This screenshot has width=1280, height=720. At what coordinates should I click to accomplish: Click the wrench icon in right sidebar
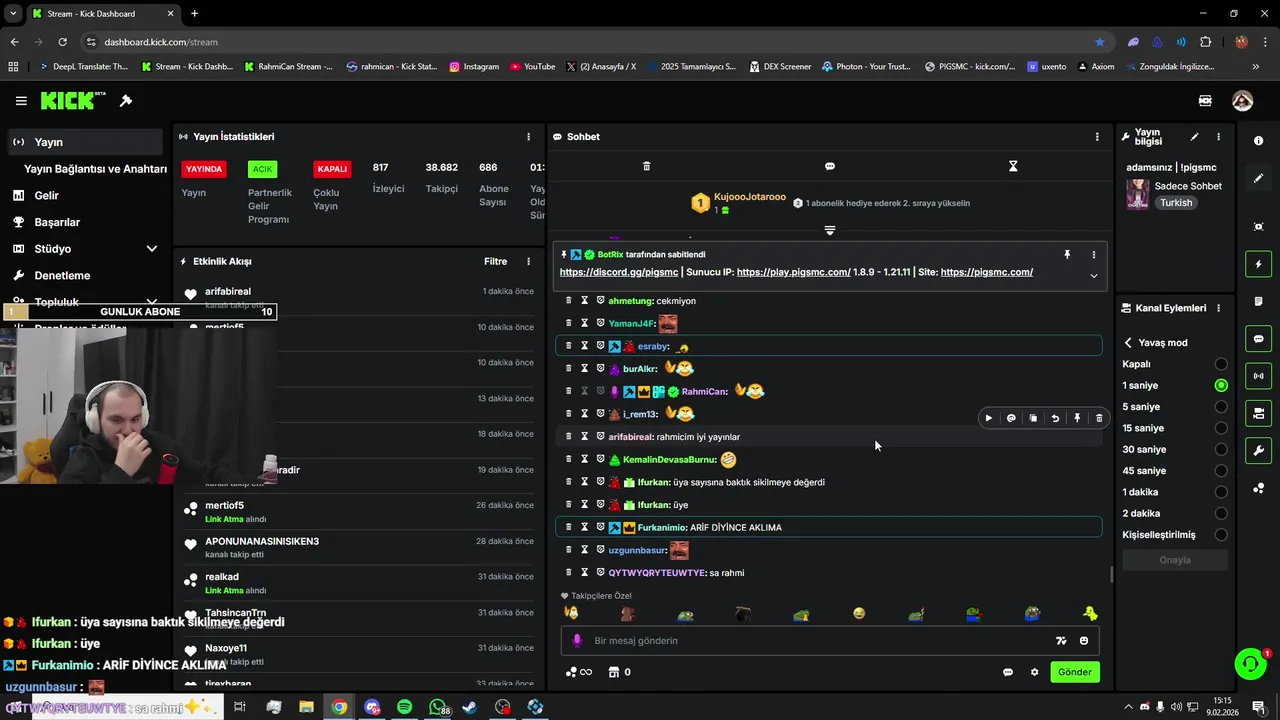pyautogui.click(x=1258, y=450)
